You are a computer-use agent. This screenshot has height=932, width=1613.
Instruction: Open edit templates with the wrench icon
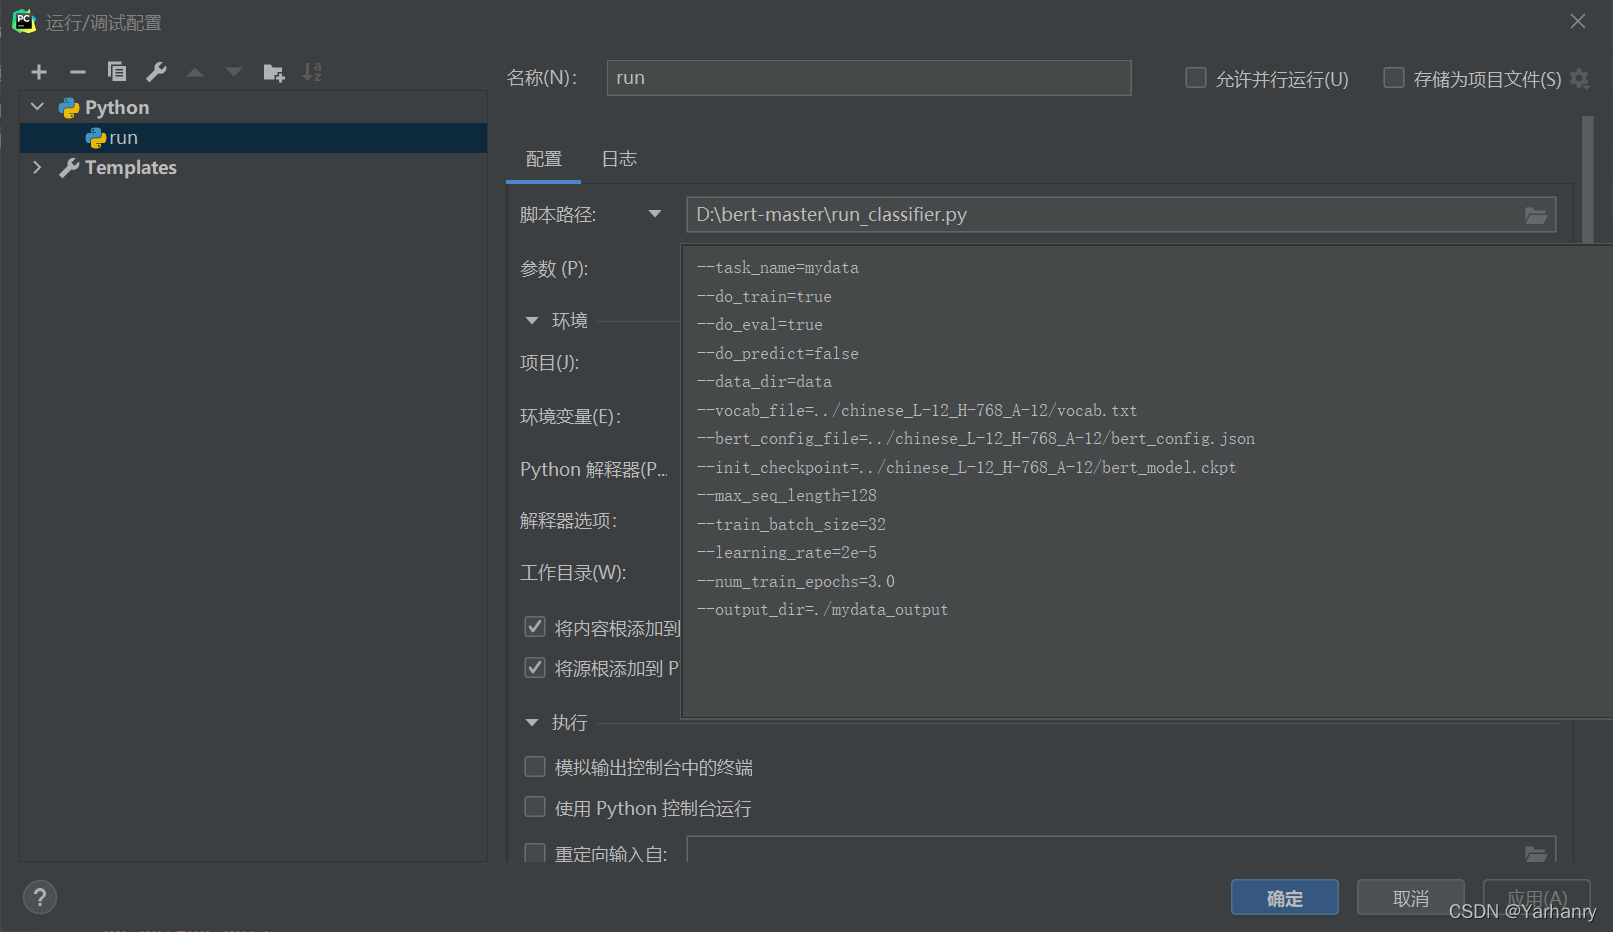click(156, 72)
